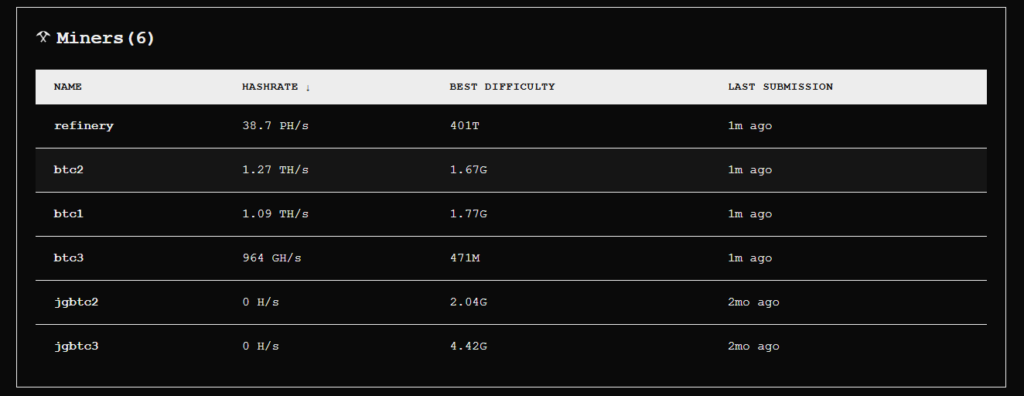
Task: Open the btc3 miner entry
Action: coord(511,258)
